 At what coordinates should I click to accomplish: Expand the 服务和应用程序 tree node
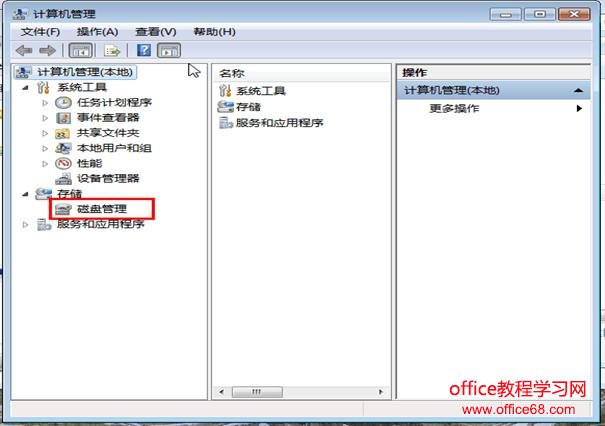(25, 224)
